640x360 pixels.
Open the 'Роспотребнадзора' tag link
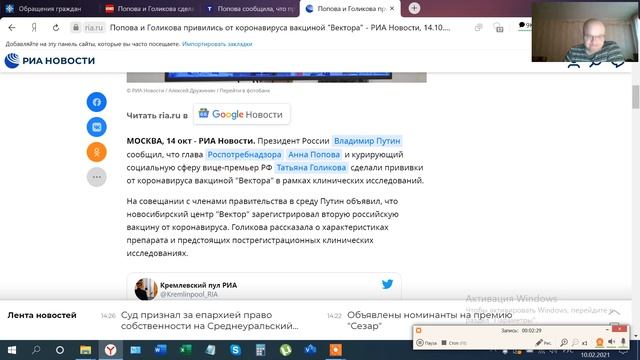244,154
